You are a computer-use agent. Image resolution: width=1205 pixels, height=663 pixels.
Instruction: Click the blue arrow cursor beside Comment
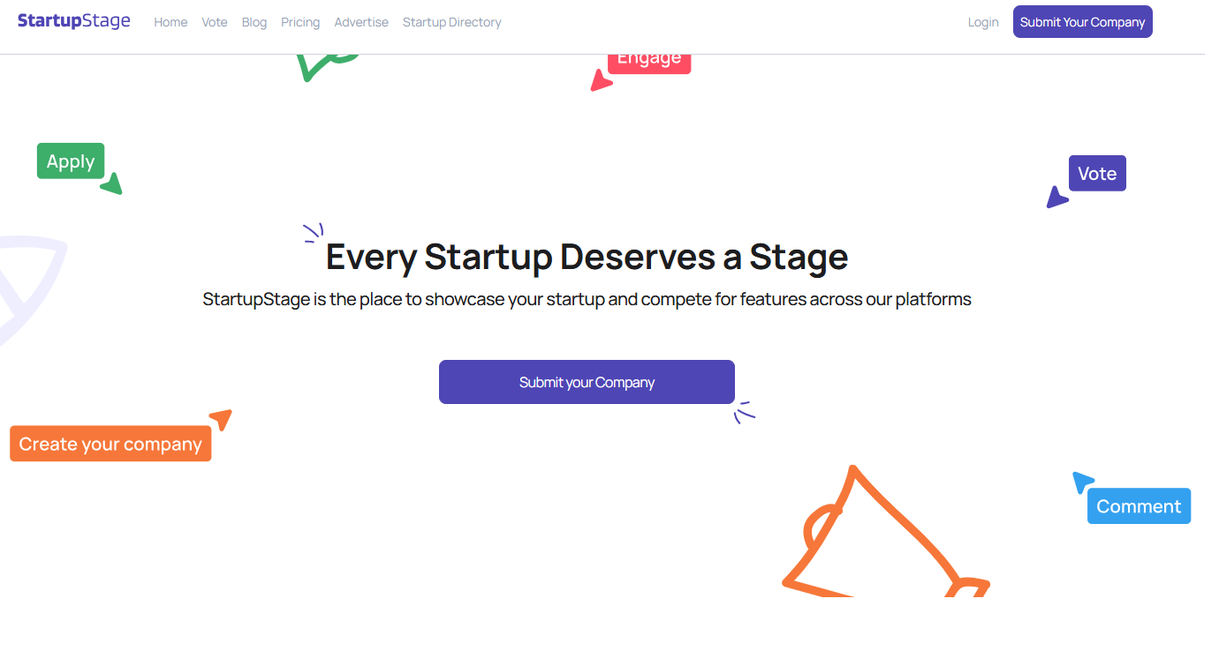coord(1083,482)
